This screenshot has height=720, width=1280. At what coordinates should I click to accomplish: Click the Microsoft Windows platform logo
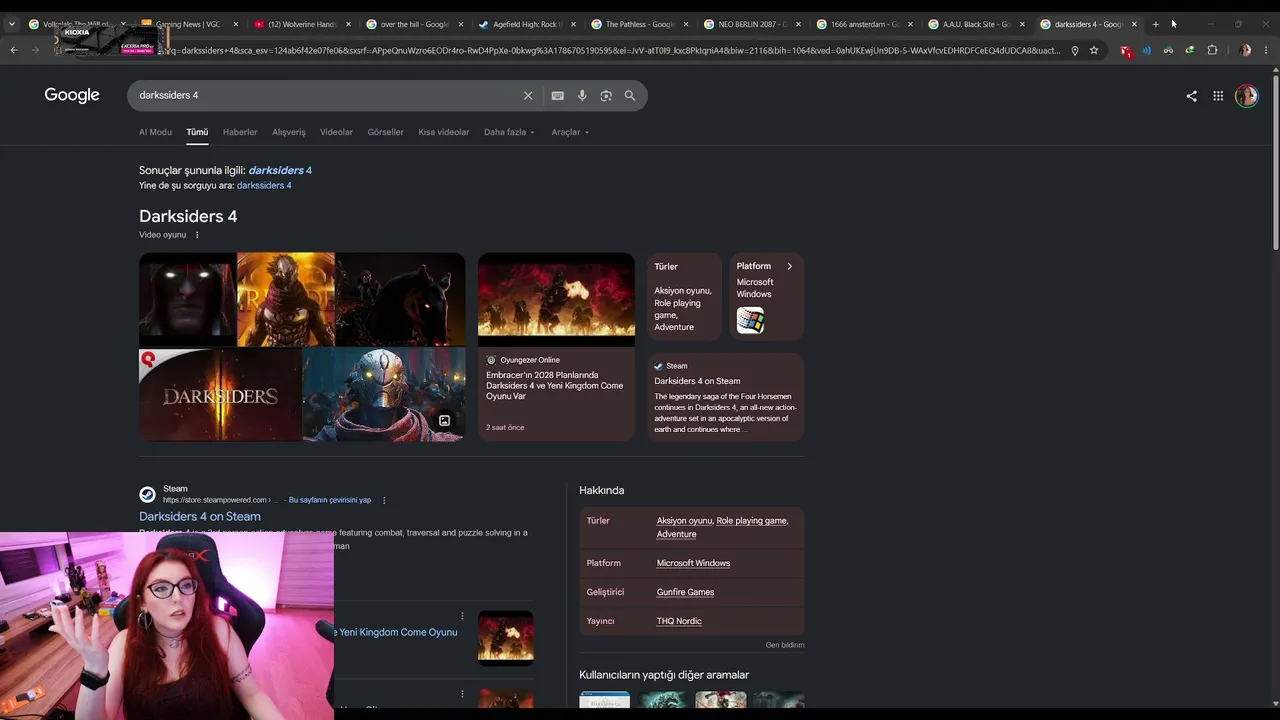coord(751,320)
